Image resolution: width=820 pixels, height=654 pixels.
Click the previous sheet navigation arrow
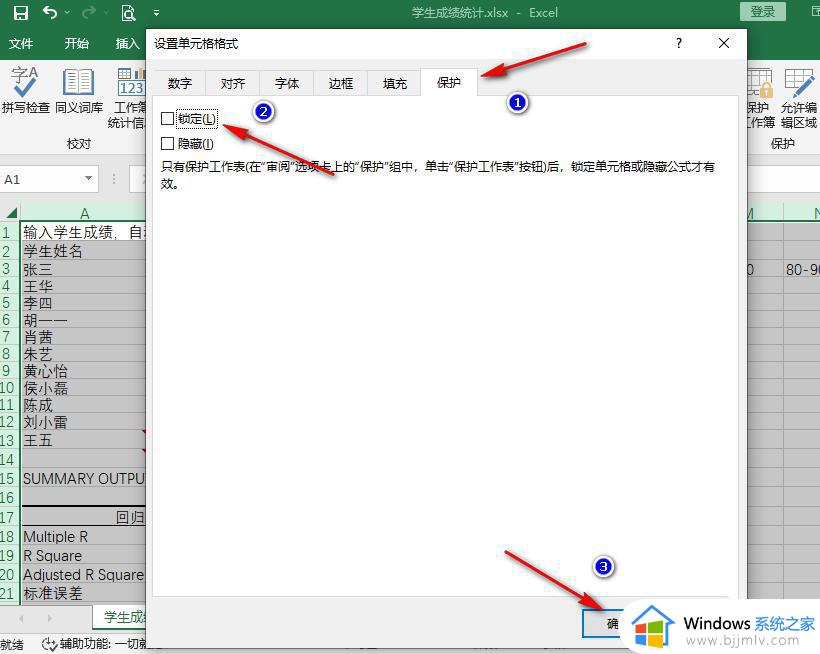21,618
